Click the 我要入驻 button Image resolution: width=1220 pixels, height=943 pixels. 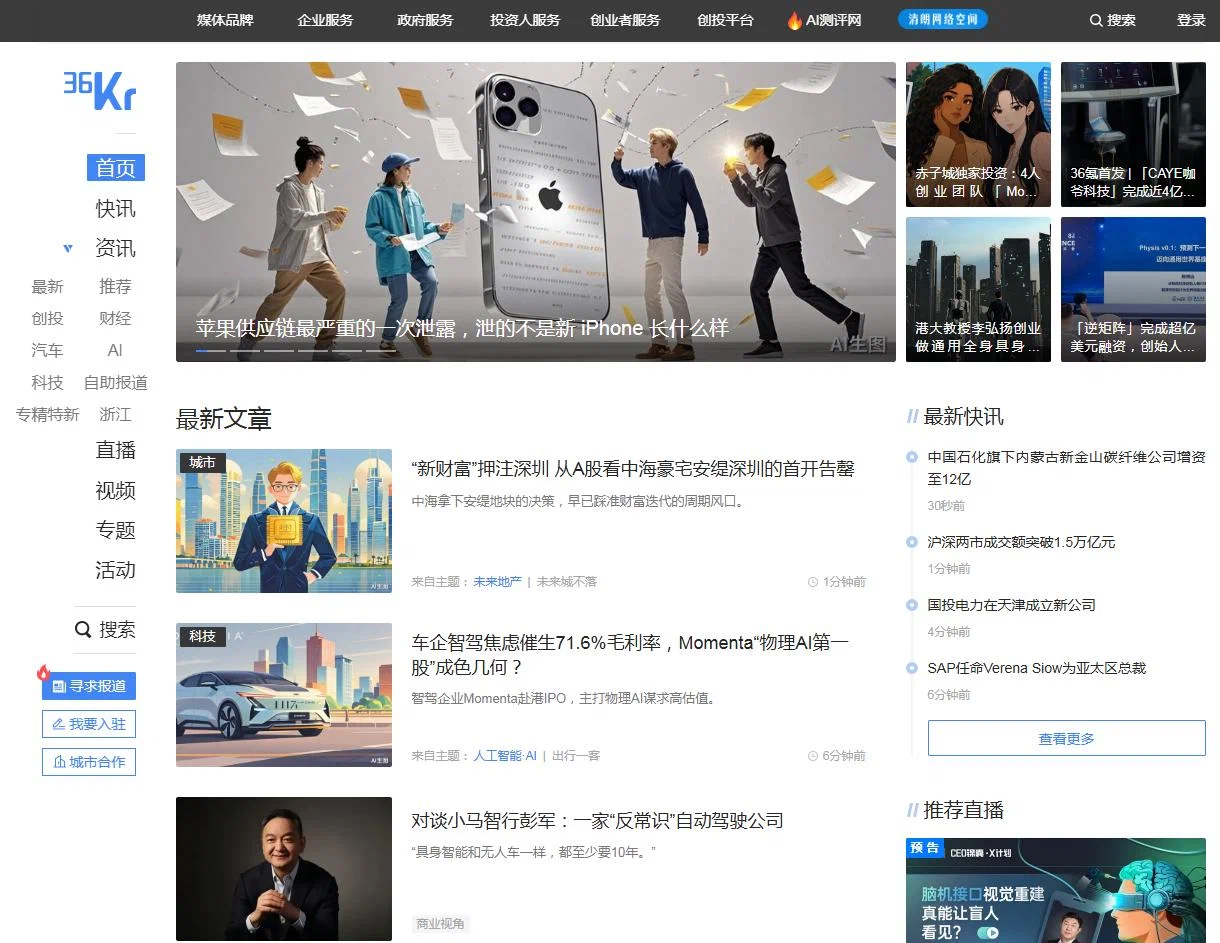tap(89, 724)
